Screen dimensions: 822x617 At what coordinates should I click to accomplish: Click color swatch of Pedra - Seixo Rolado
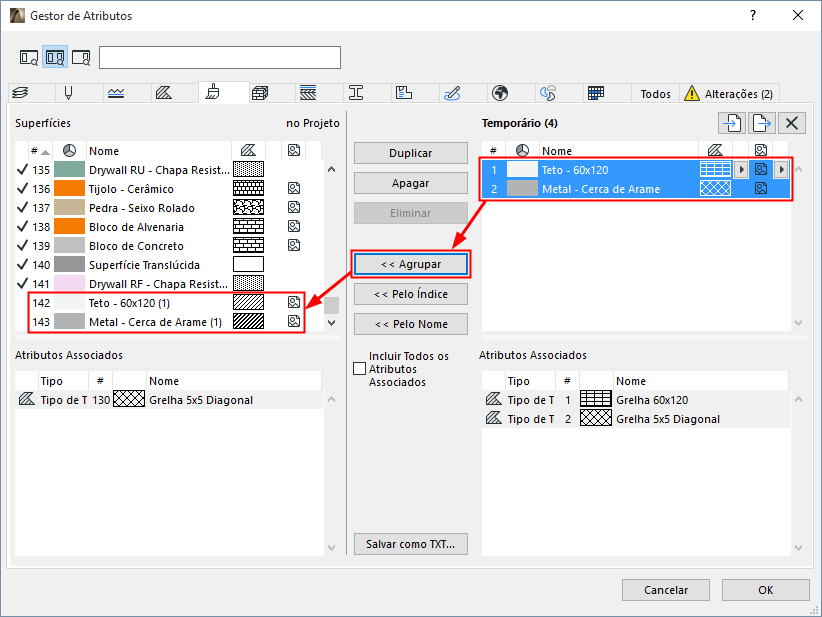click(x=69, y=208)
